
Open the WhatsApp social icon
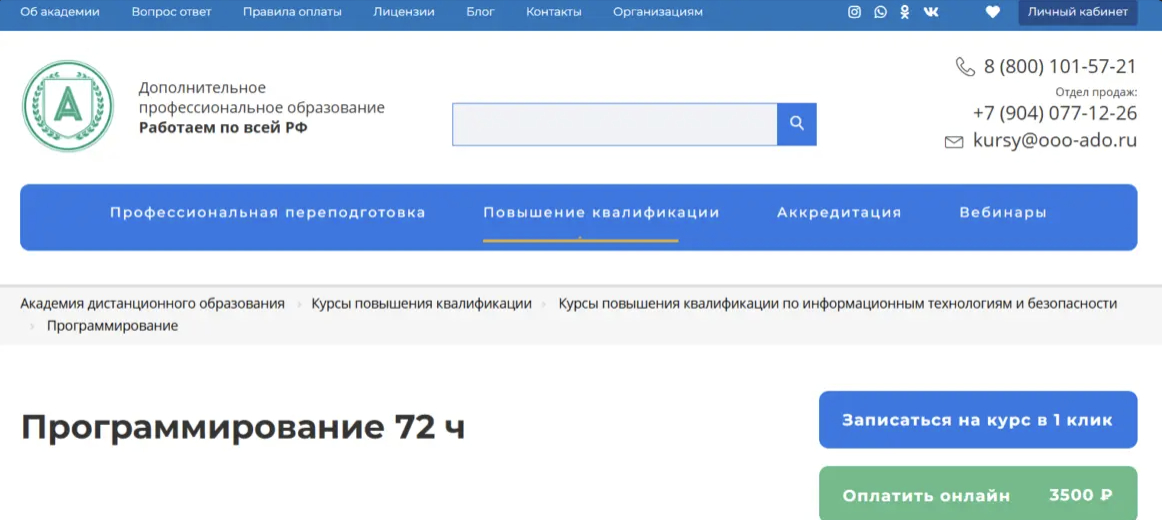880,12
